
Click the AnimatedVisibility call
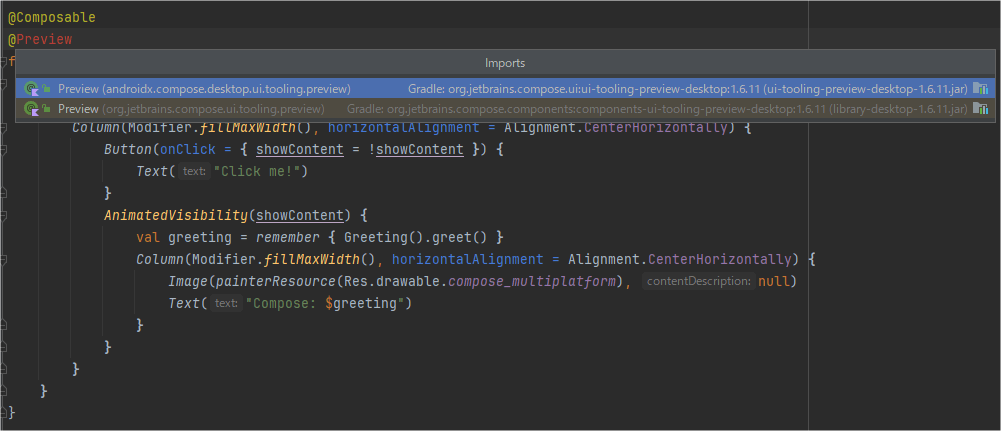click(176, 215)
